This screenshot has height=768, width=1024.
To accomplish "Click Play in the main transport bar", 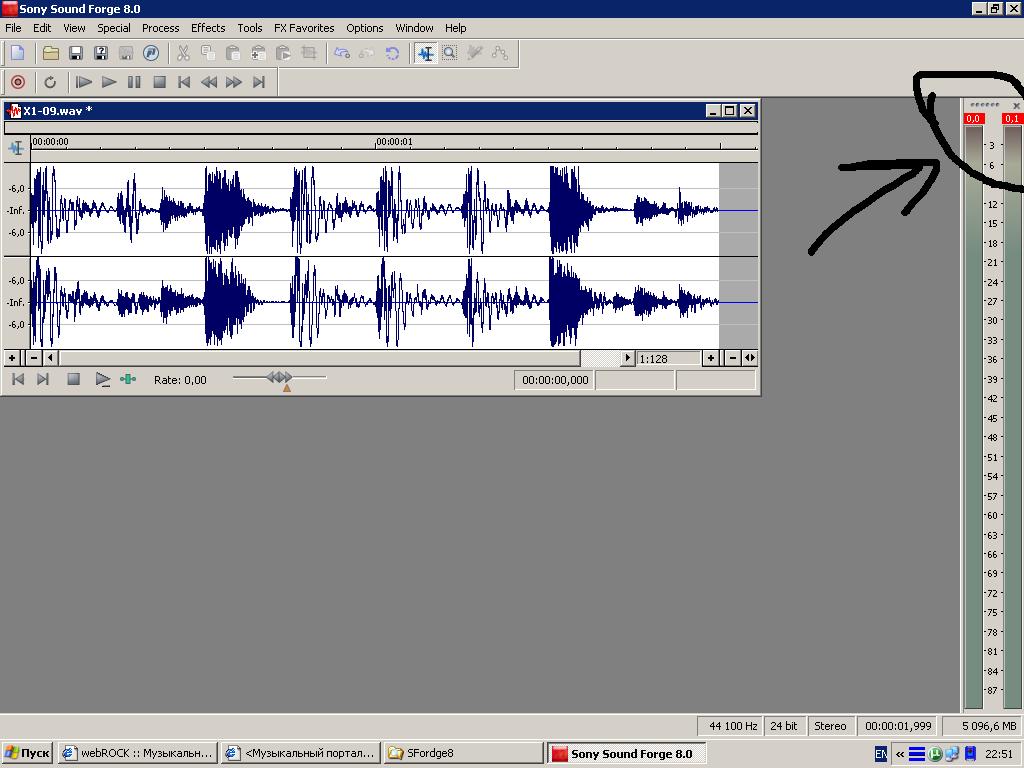I will click(109, 82).
